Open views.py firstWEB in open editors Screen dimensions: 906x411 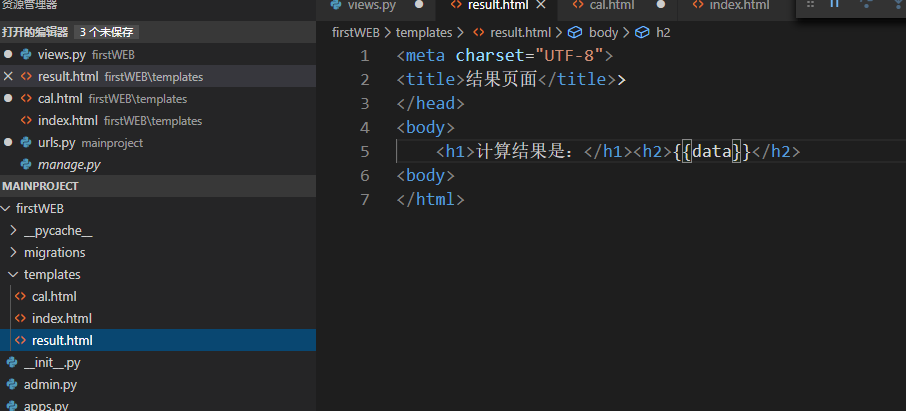tap(158, 54)
